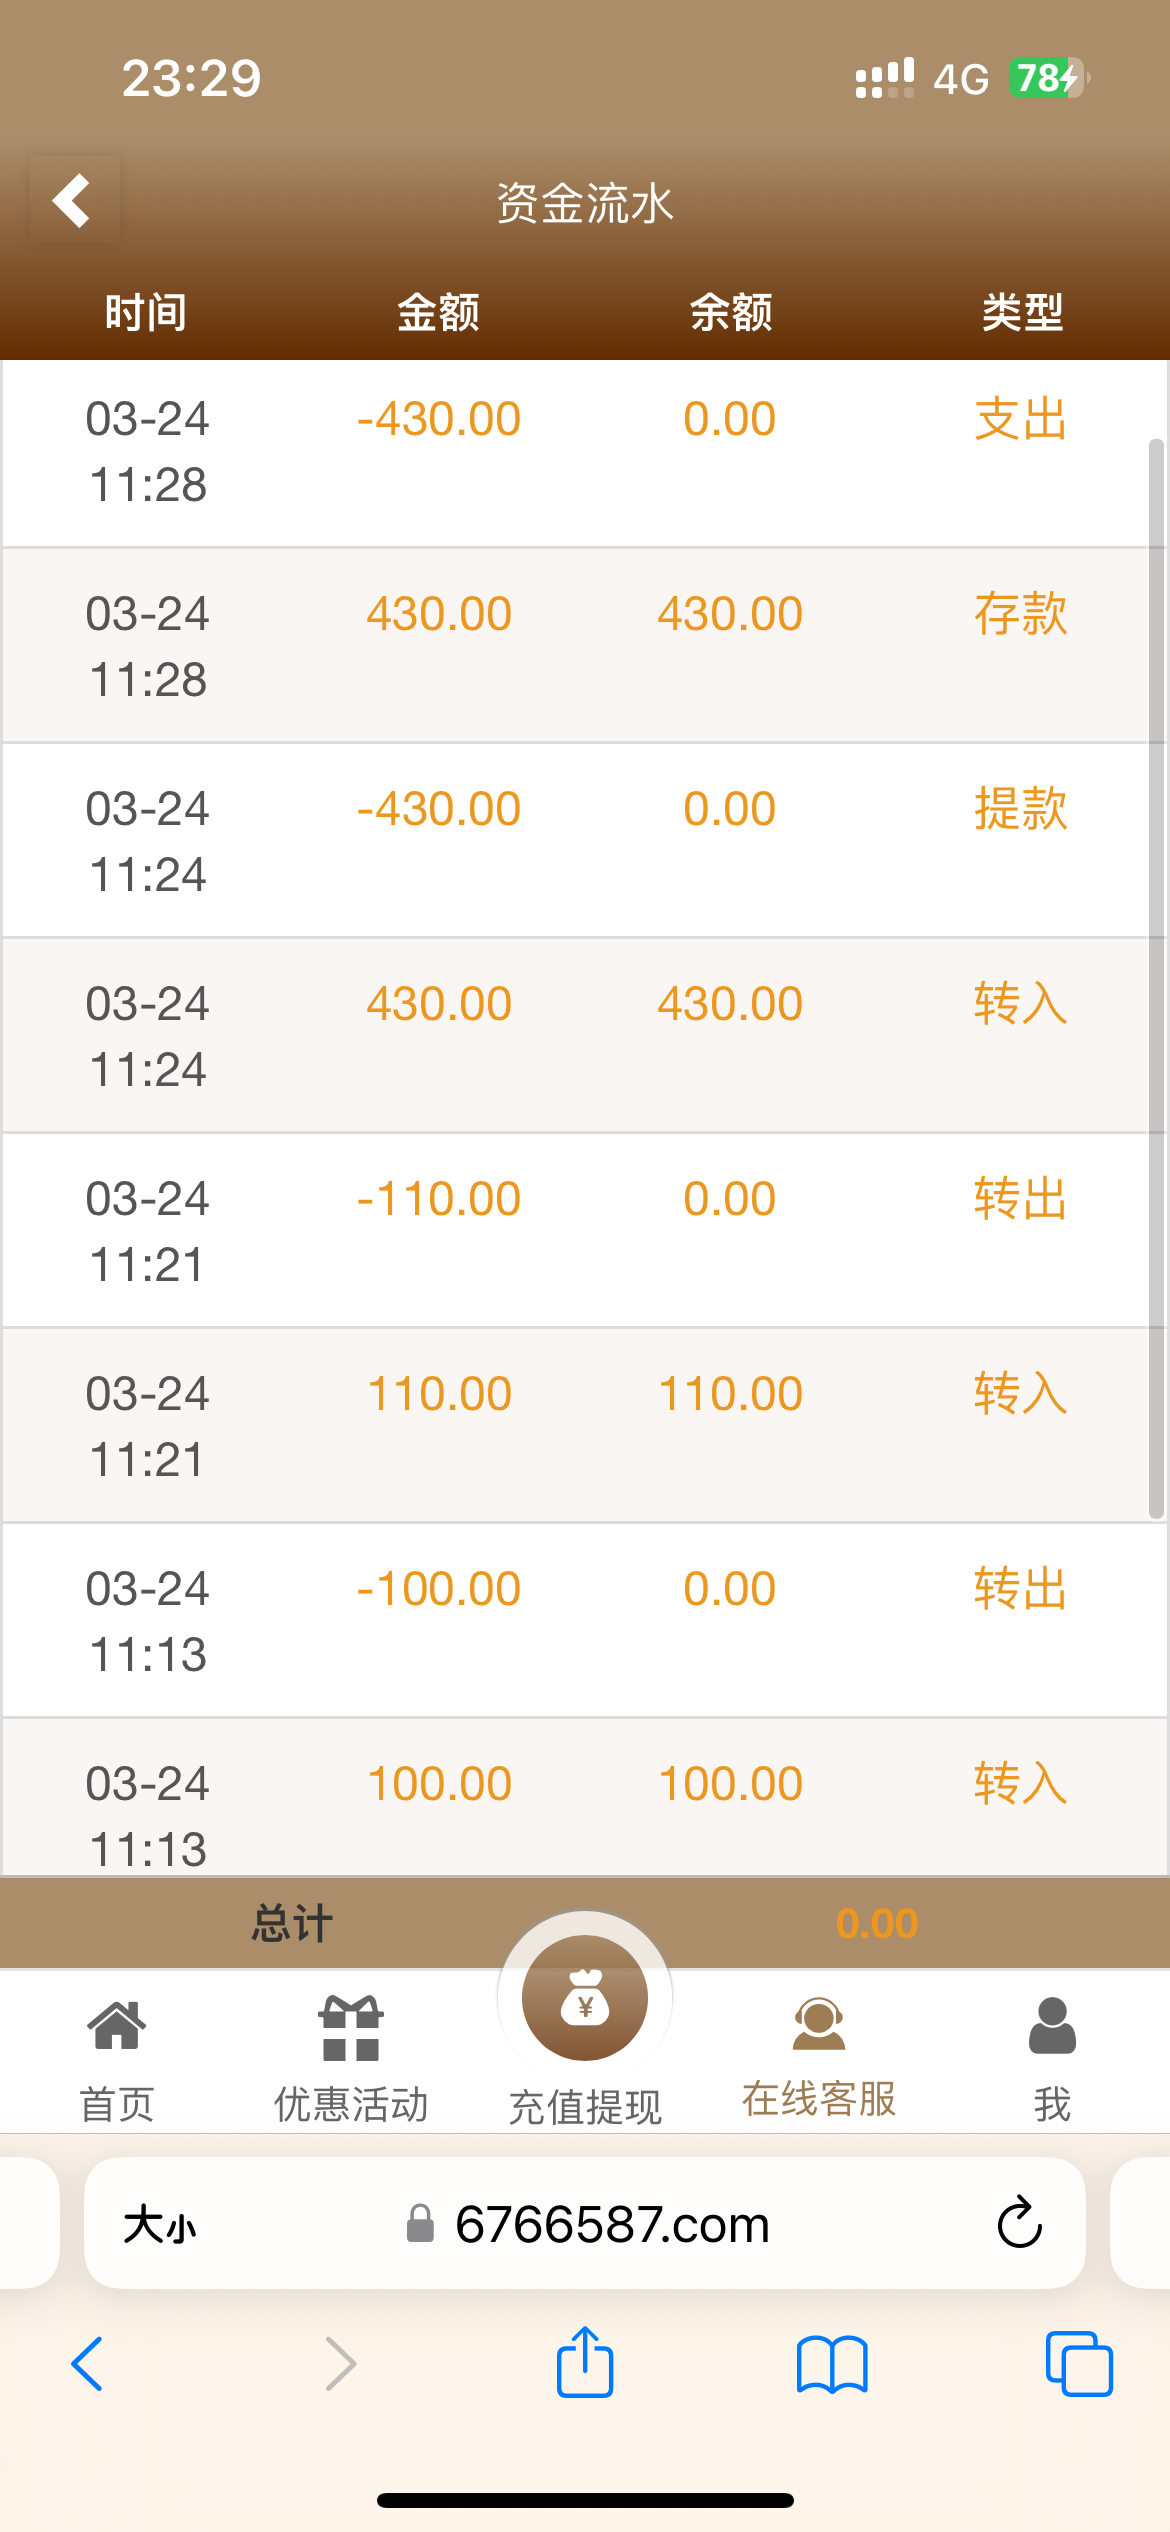Viewport: 1170px width, 2532px height.
Task: Click the transaction list scrollbar
Action: (1156, 980)
